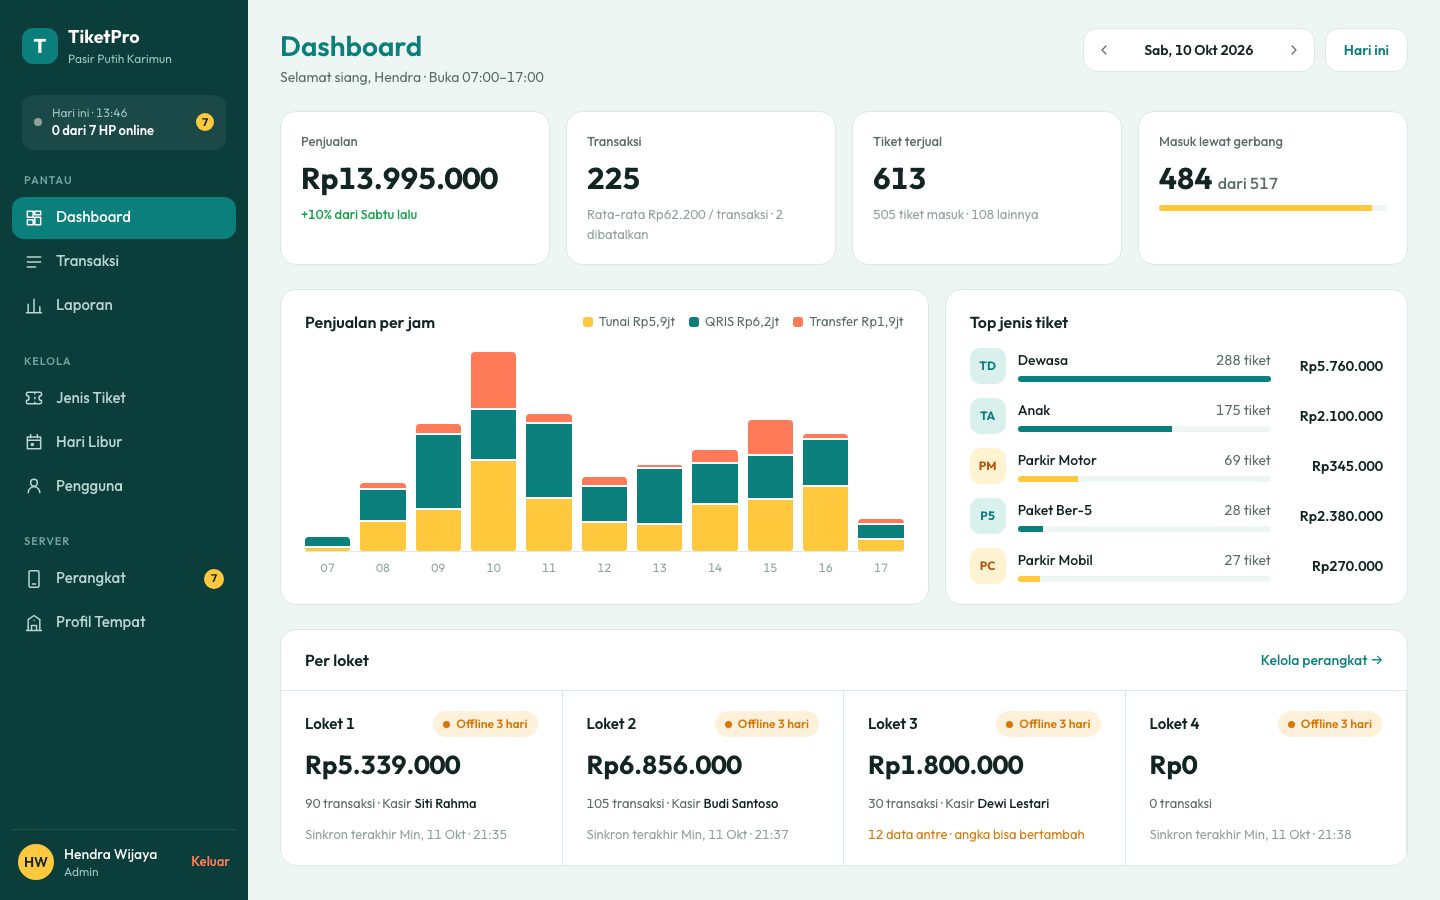Open the Pengguna menu item

(x=124, y=487)
